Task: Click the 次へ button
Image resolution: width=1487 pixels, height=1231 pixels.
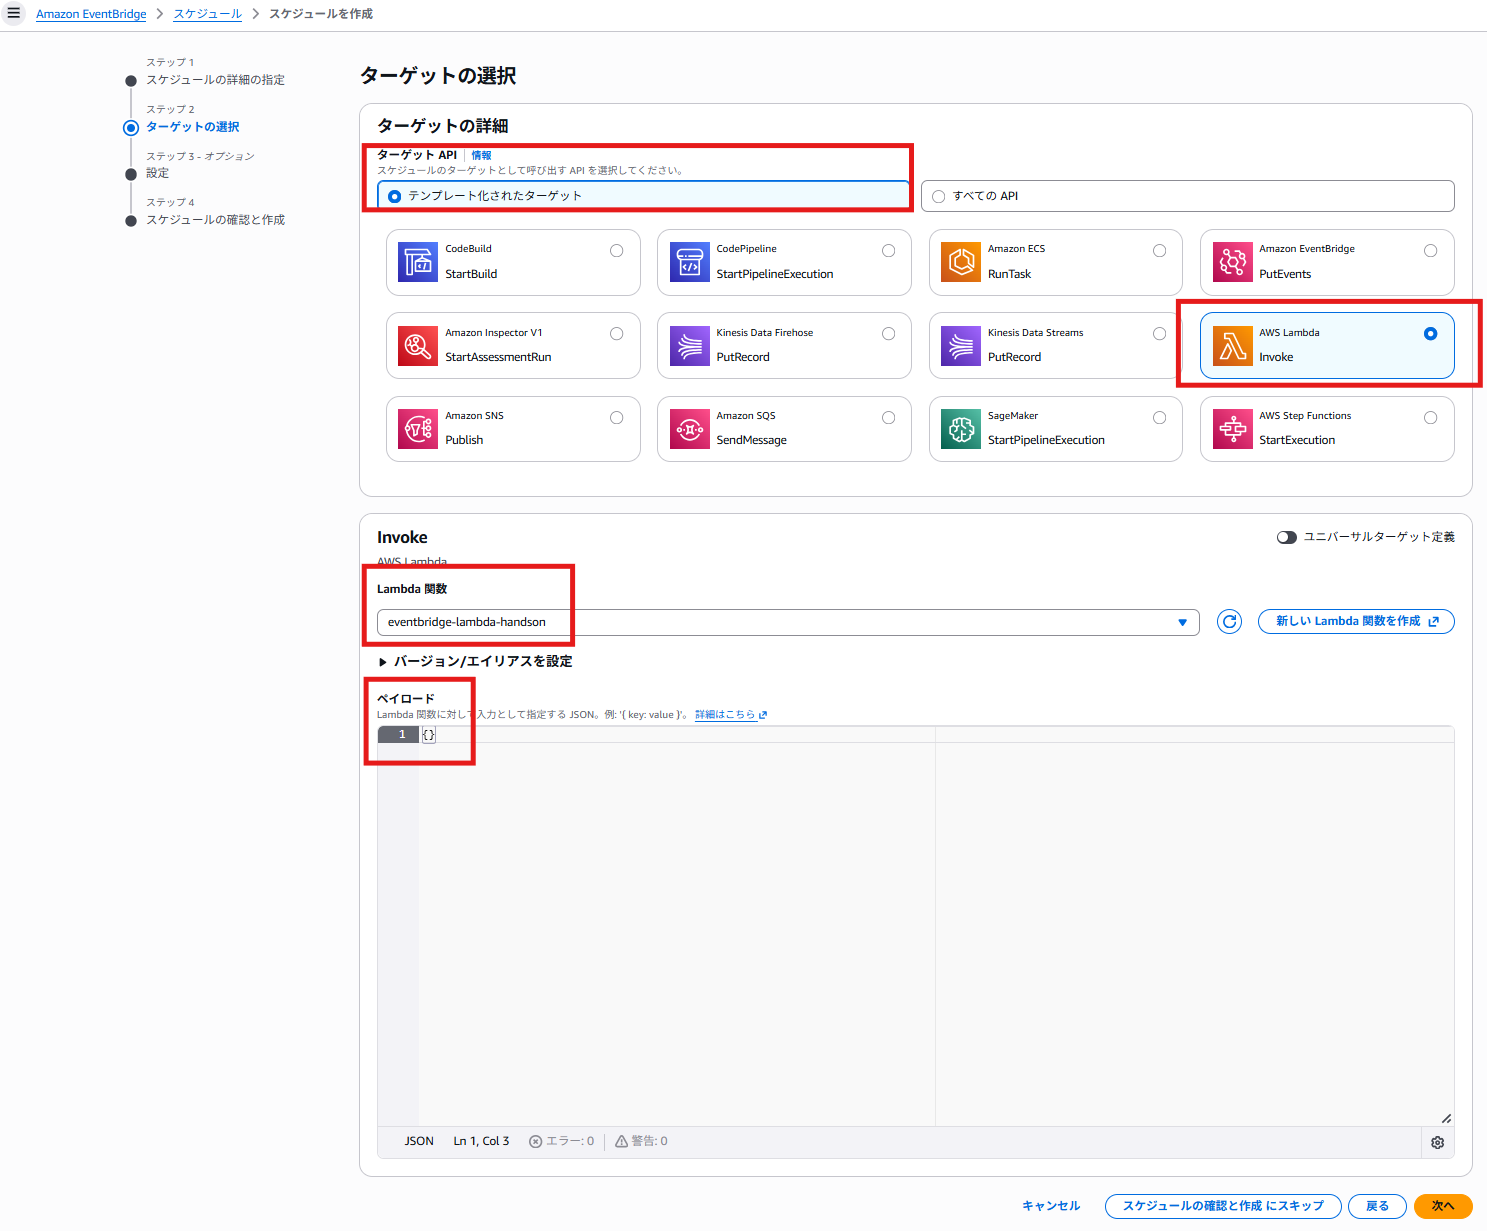Action: point(1443,1206)
